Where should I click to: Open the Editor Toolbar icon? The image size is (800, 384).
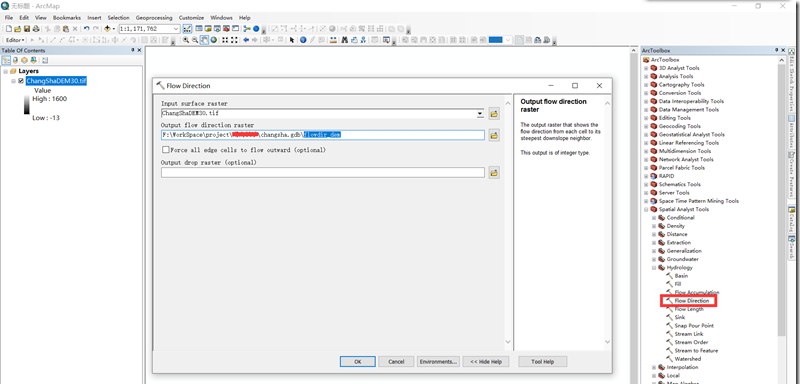[187, 29]
